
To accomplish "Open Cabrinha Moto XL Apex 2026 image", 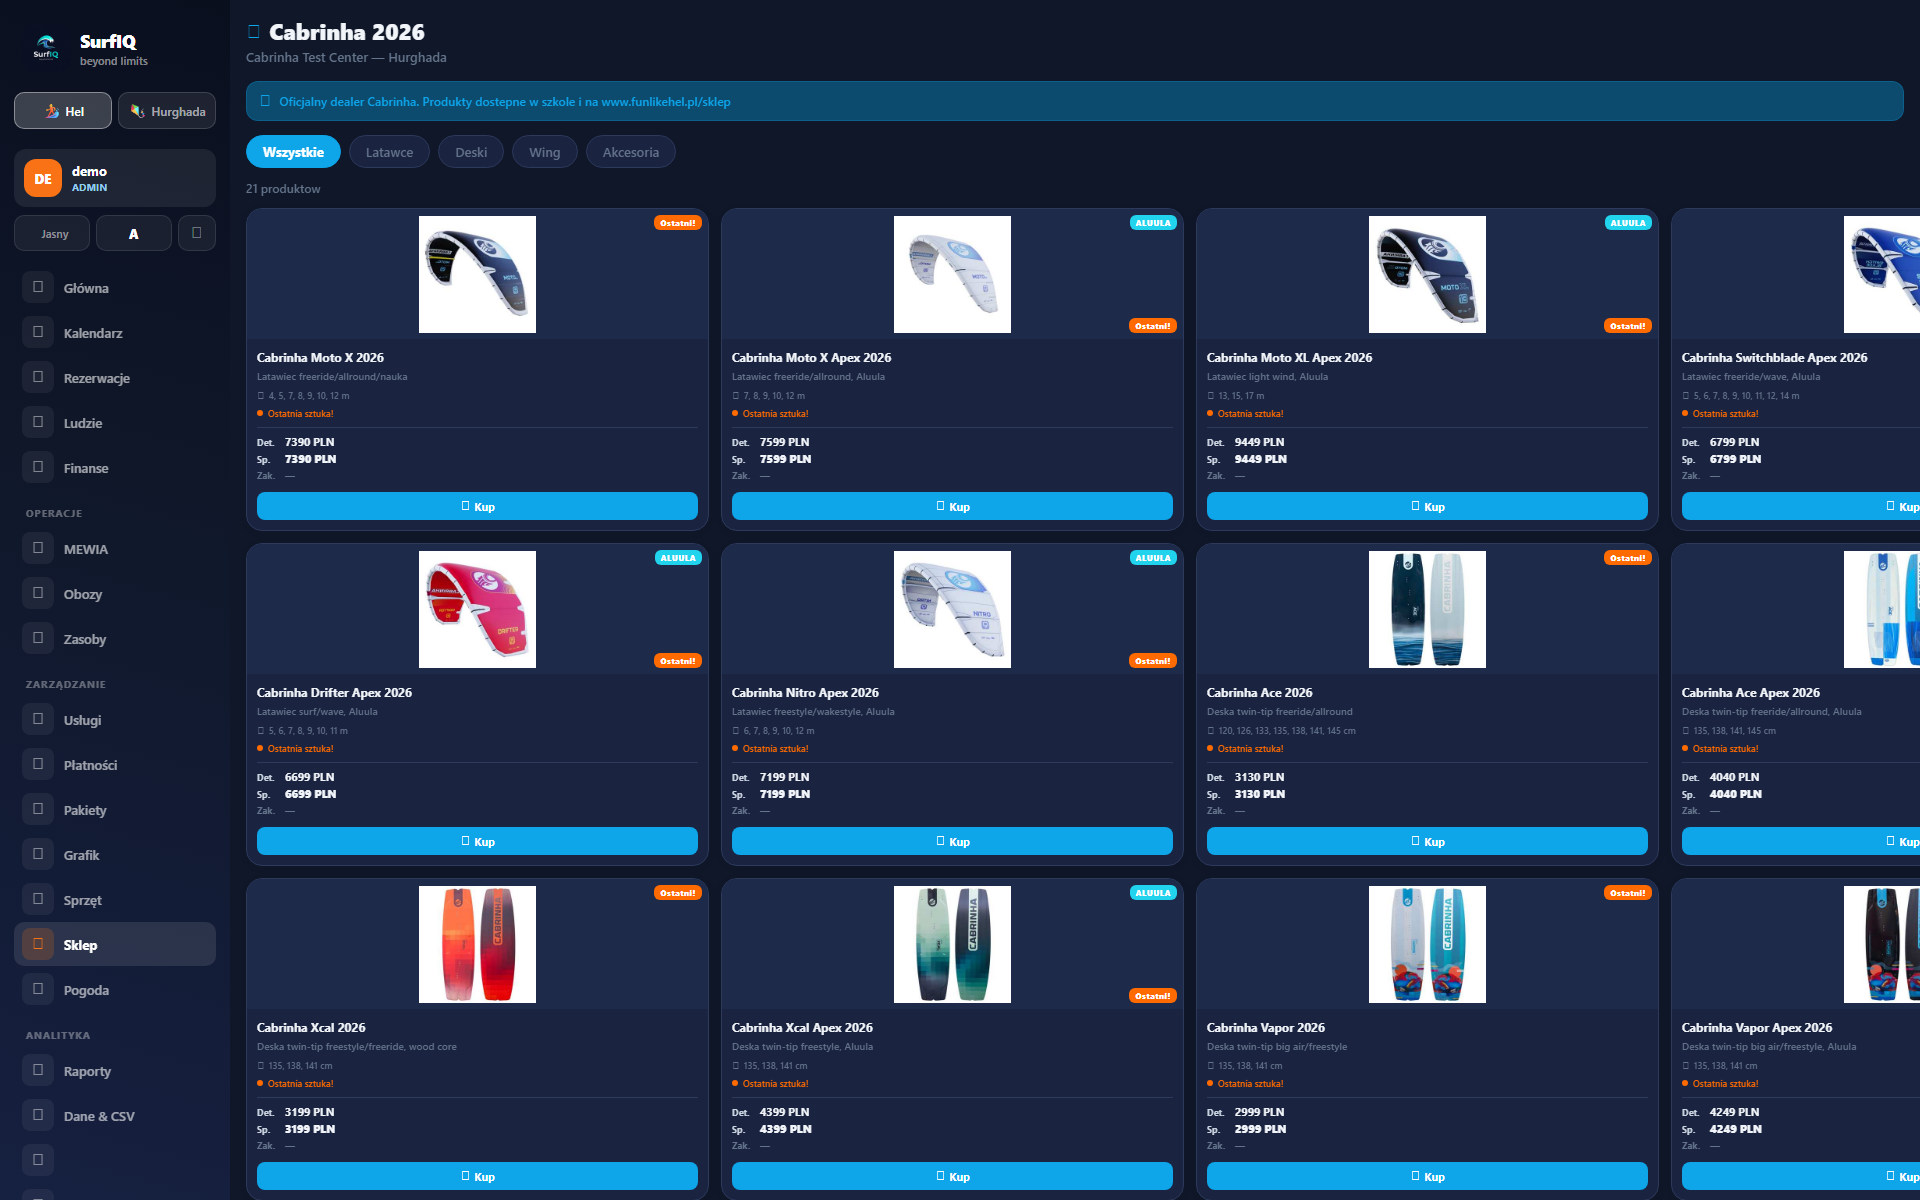I will [1427, 274].
